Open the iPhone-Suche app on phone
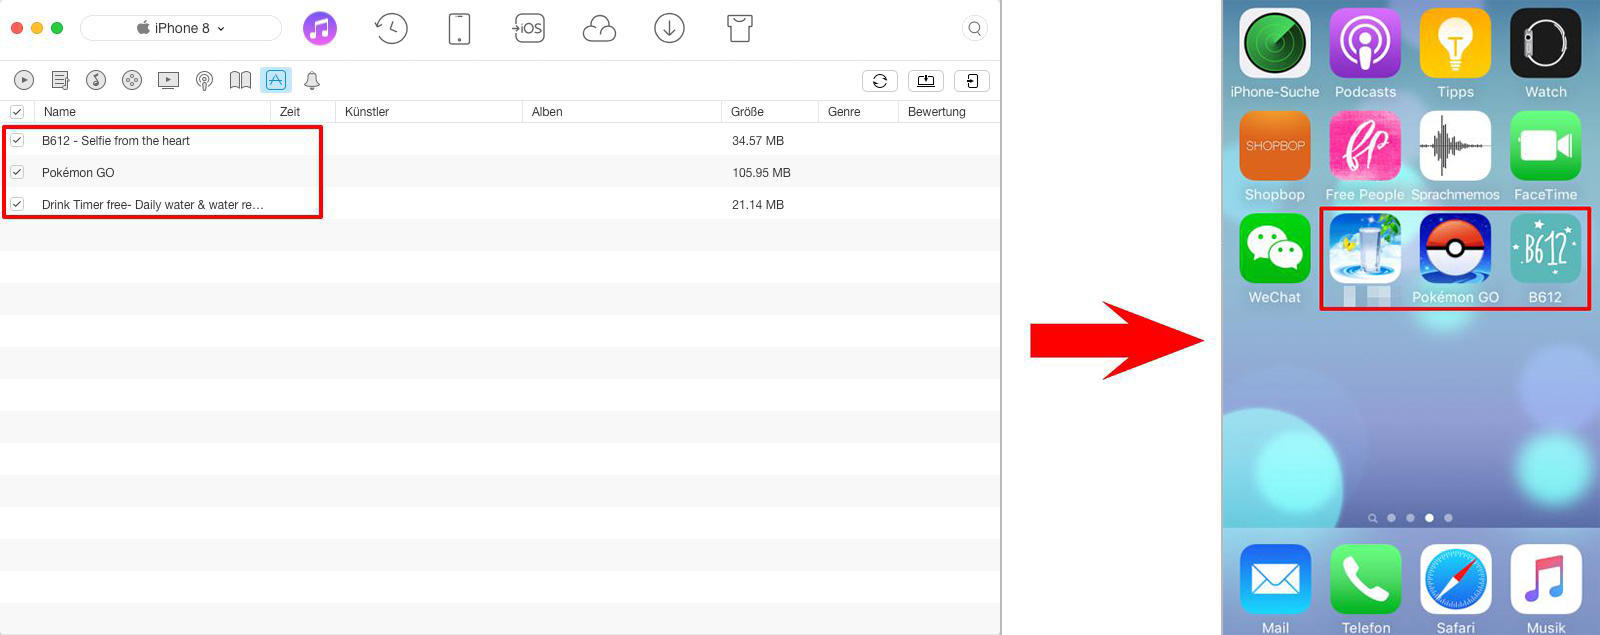1600x635 pixels. coord(1275,43)
